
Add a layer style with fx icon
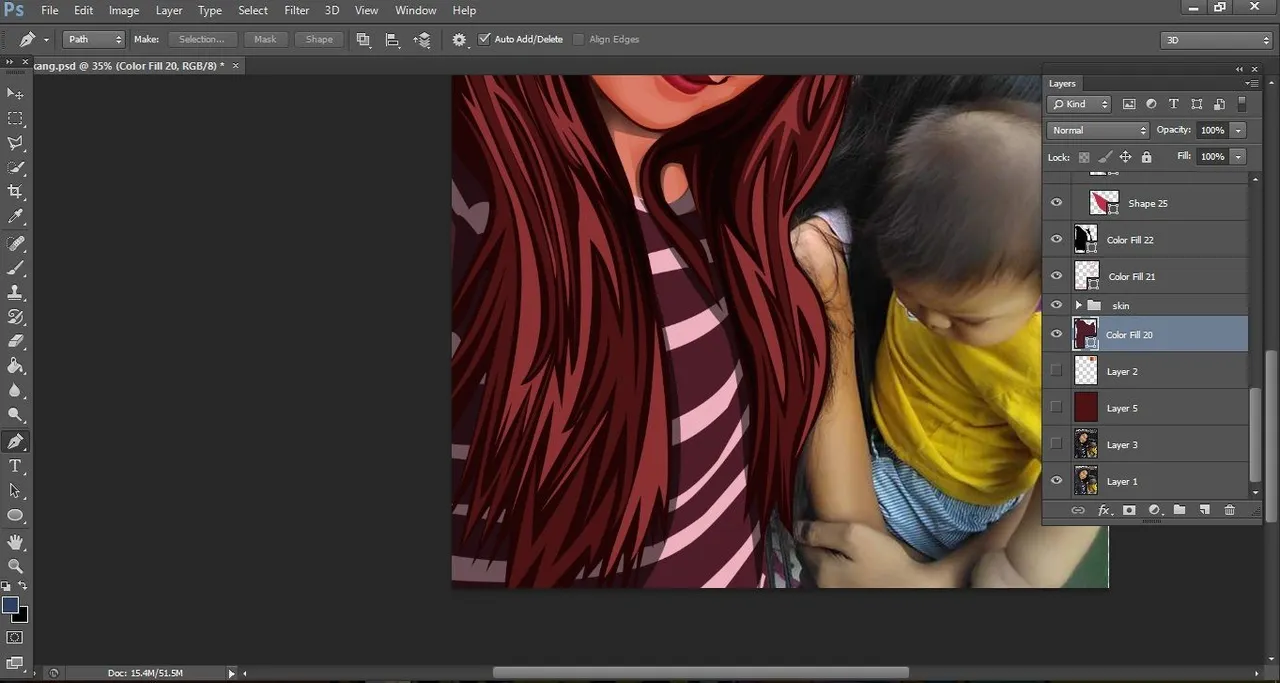1104,510
